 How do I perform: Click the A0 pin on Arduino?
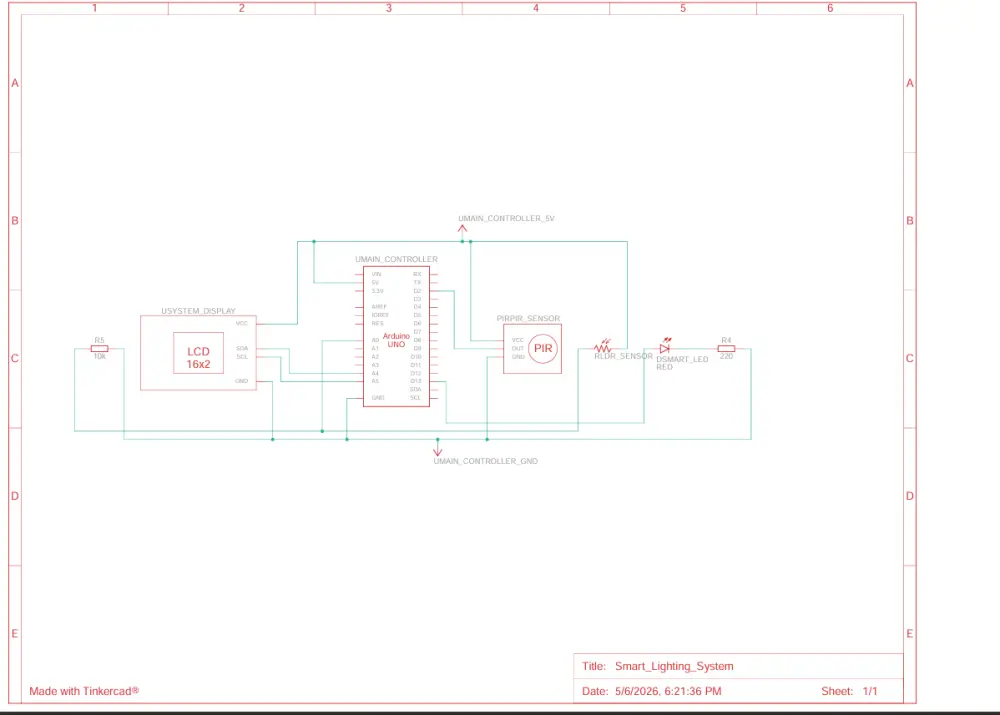pos(375,340)
